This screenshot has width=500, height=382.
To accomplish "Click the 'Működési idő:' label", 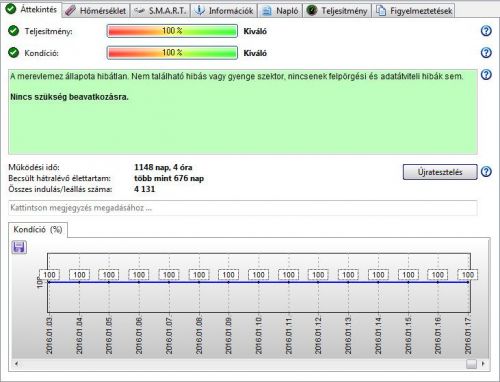I will click(34, 167).
